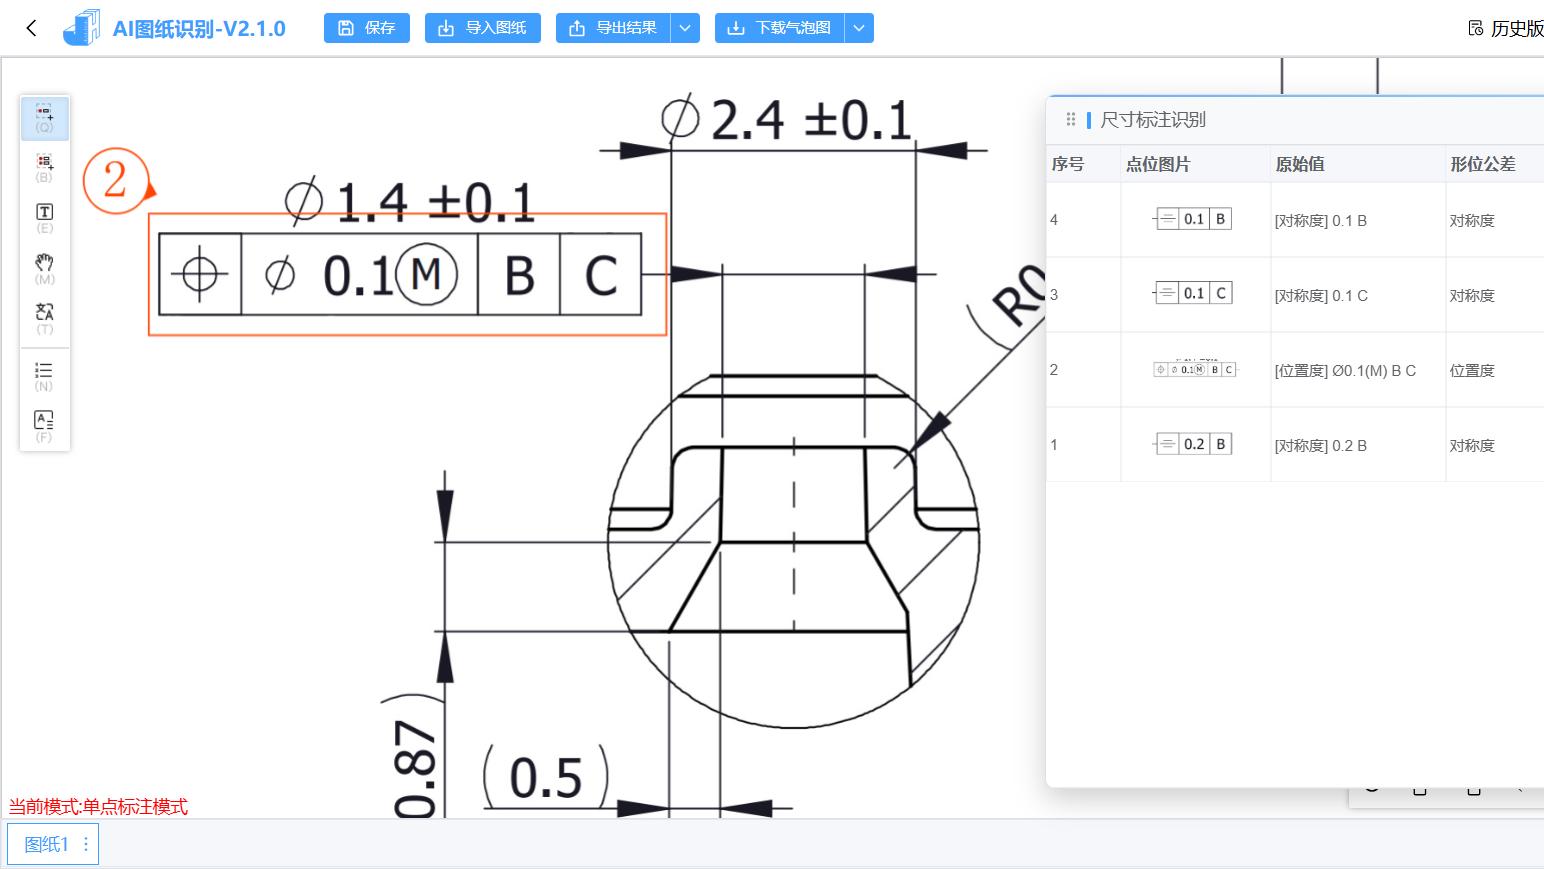1544x869 pixels.
Task: Click the ∅2.4 ±0.1 dimension on the drawing
Action: tap(787, 121)
